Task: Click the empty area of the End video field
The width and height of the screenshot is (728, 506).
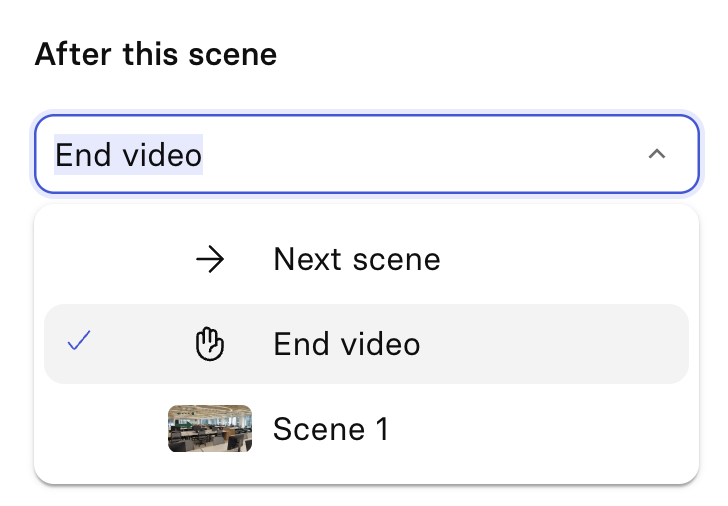Action: [x=420, y=154]
